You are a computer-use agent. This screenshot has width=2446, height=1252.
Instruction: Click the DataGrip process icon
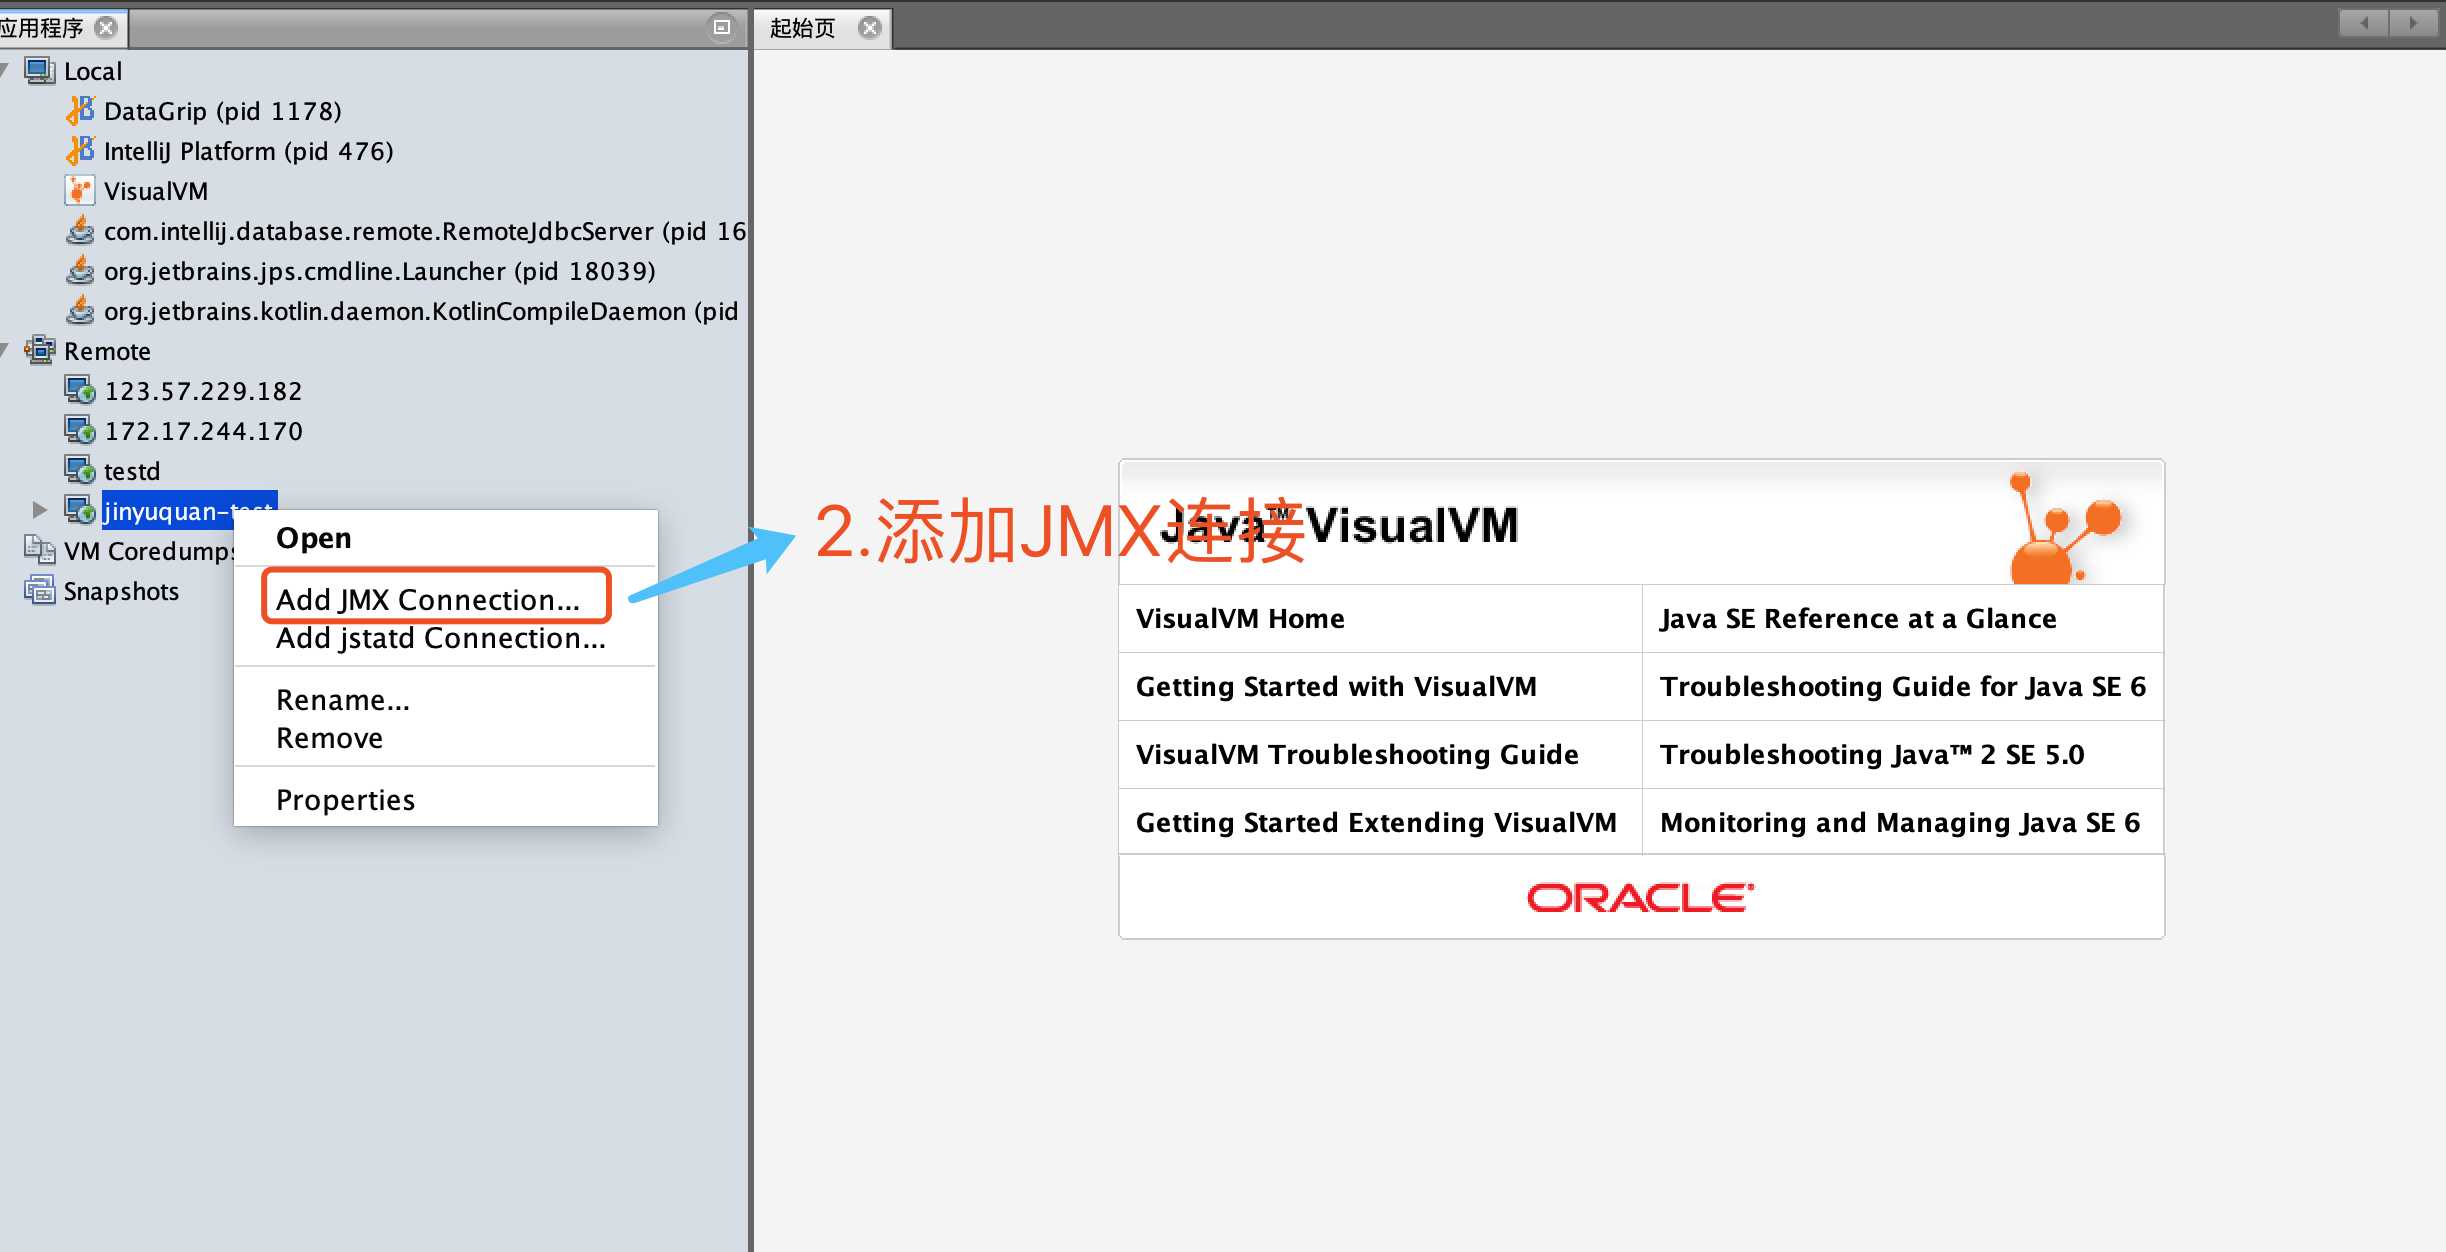[x=80, y=111]
